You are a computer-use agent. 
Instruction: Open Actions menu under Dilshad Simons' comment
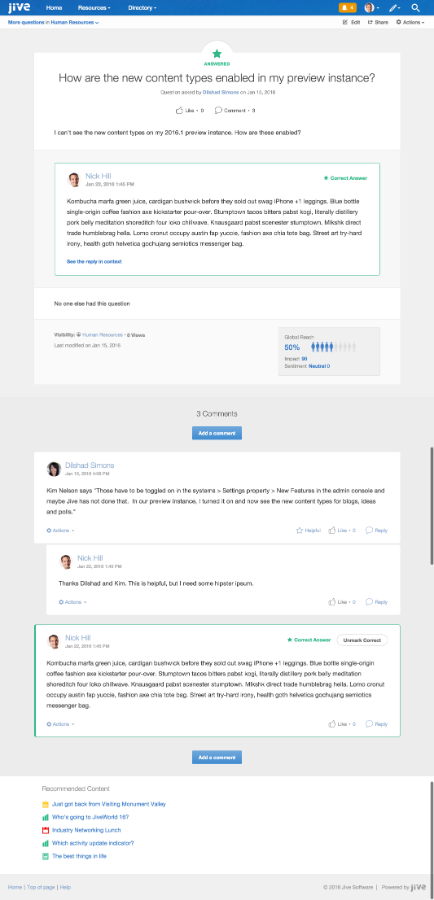[x=60, y=530]
